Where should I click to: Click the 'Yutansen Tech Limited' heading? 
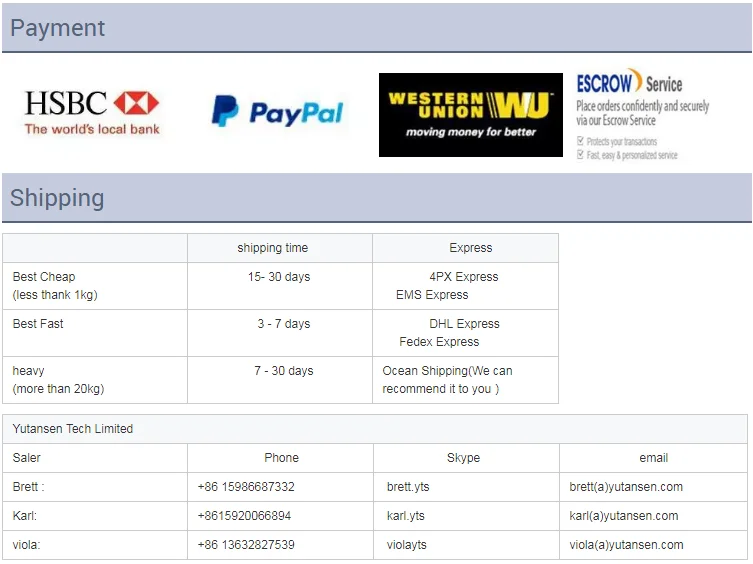73,429
